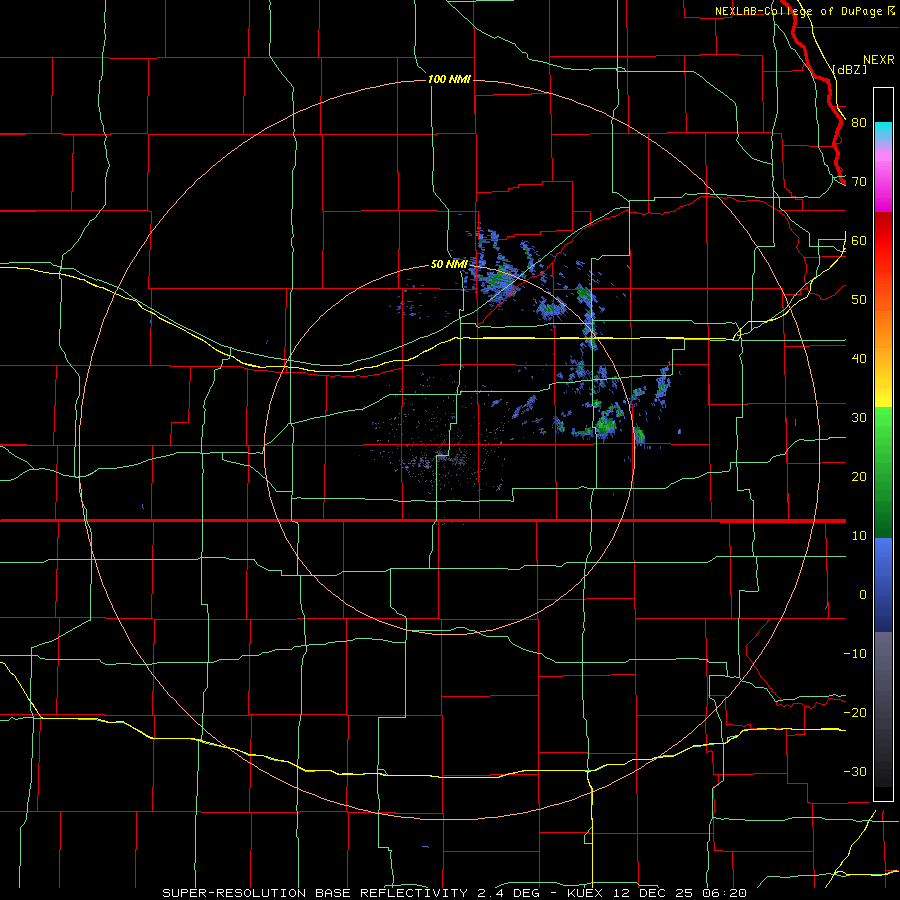Select the 20 value on the dBZ scale
This screenshot has width=900, height=900.
(859, 476)
